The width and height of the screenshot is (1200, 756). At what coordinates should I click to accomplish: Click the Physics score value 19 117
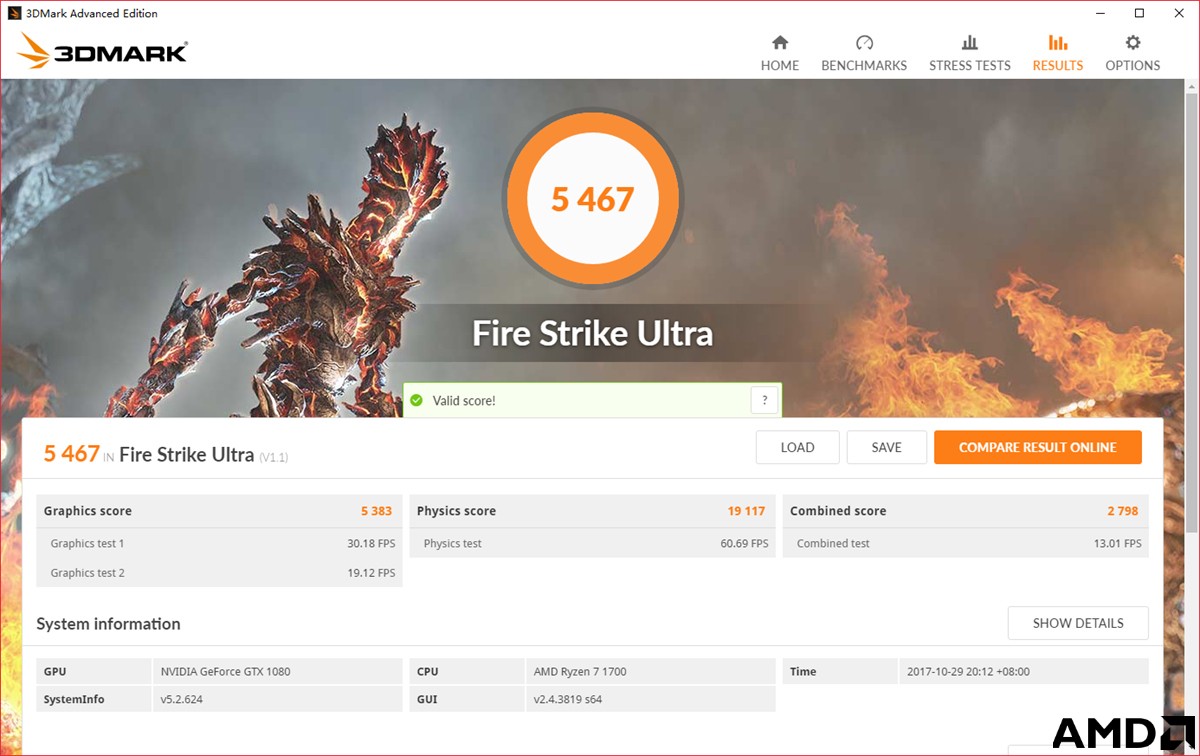coord(746,511)
